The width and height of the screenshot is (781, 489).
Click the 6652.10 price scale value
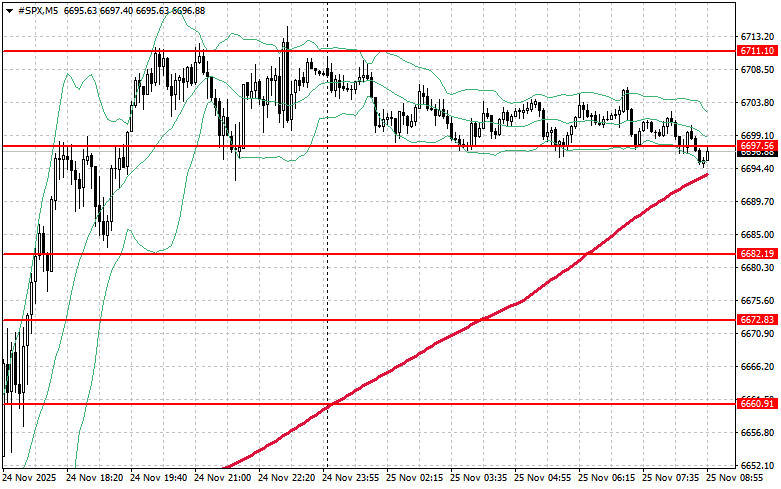click(757, 466)
